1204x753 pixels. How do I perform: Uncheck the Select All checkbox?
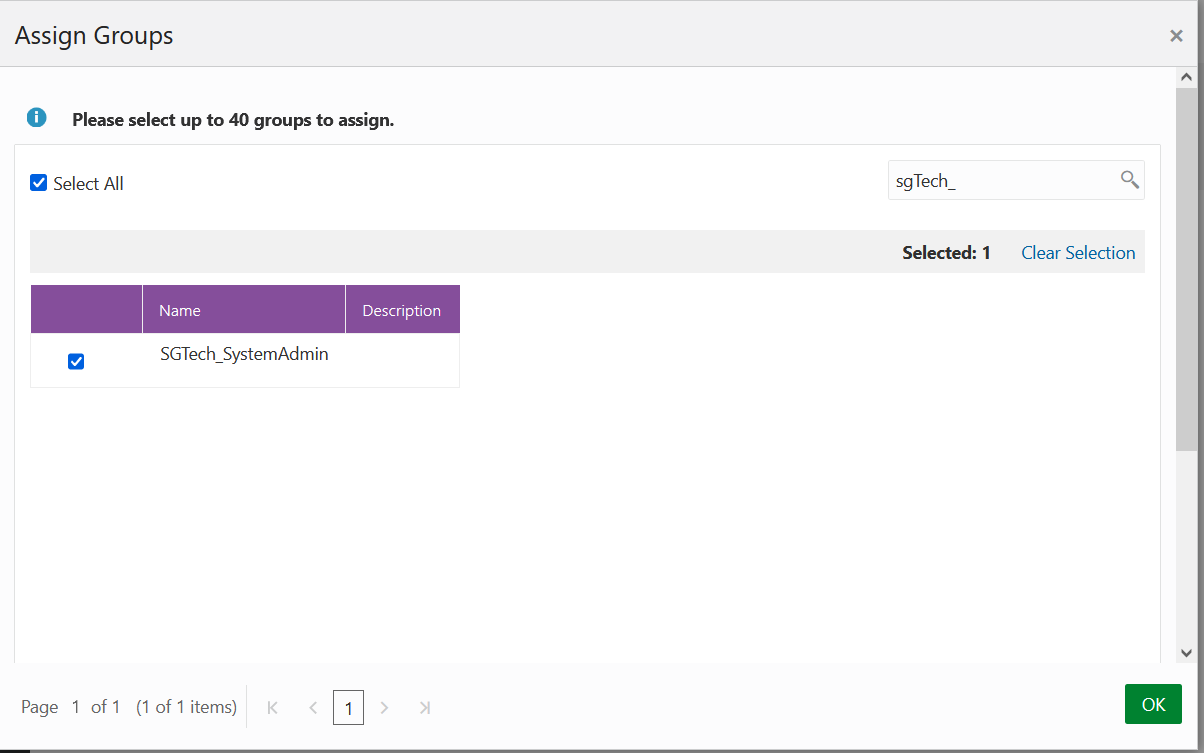[x=39, y=183]
